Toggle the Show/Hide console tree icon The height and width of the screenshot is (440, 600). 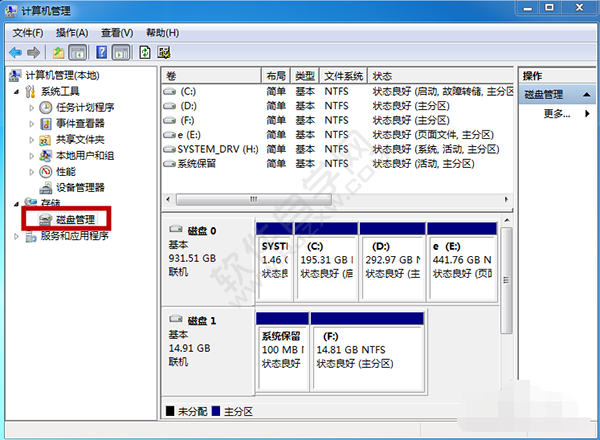(x=78, y=52)
